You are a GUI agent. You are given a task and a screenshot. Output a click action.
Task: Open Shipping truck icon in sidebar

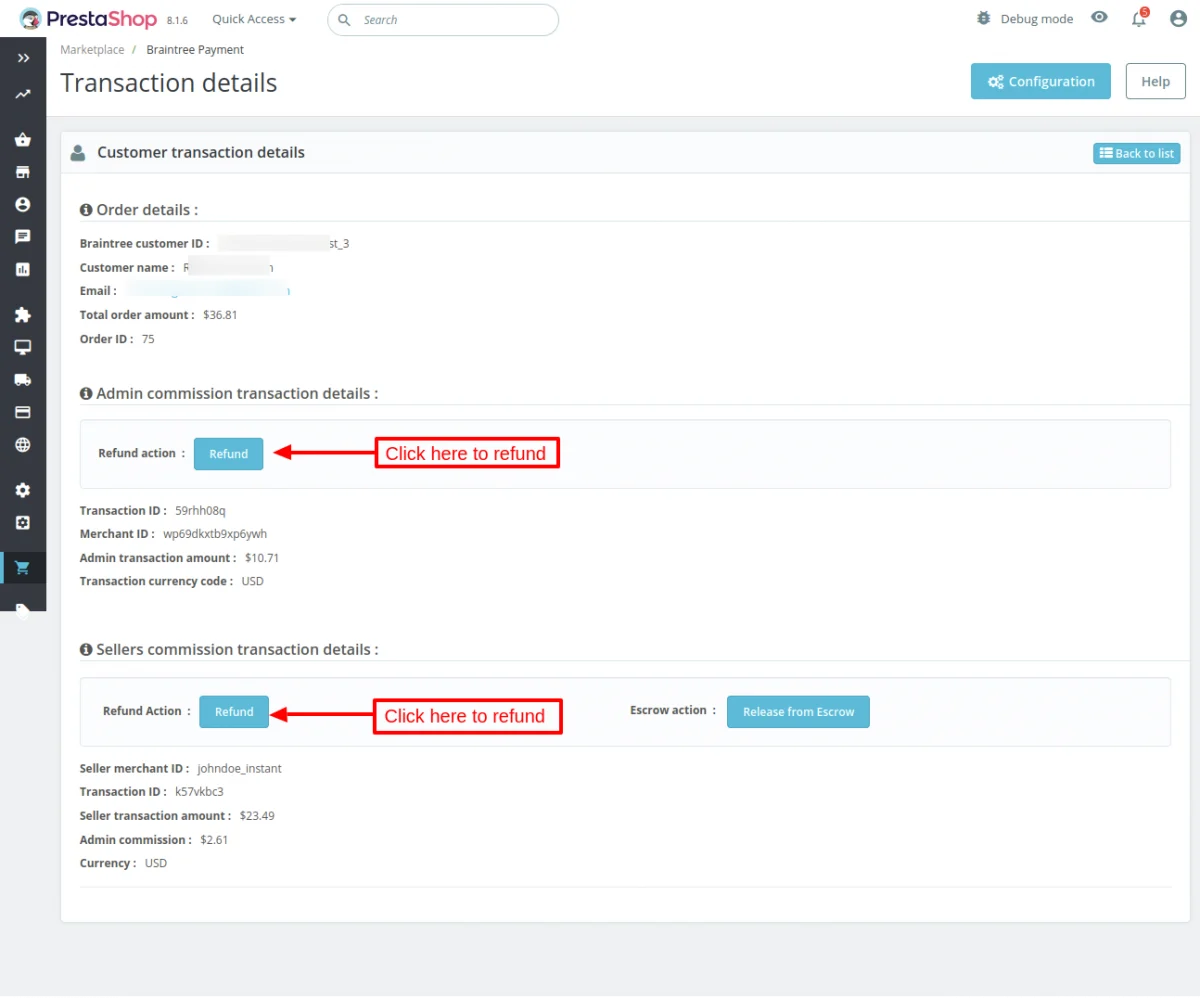[x=23, y=380]
